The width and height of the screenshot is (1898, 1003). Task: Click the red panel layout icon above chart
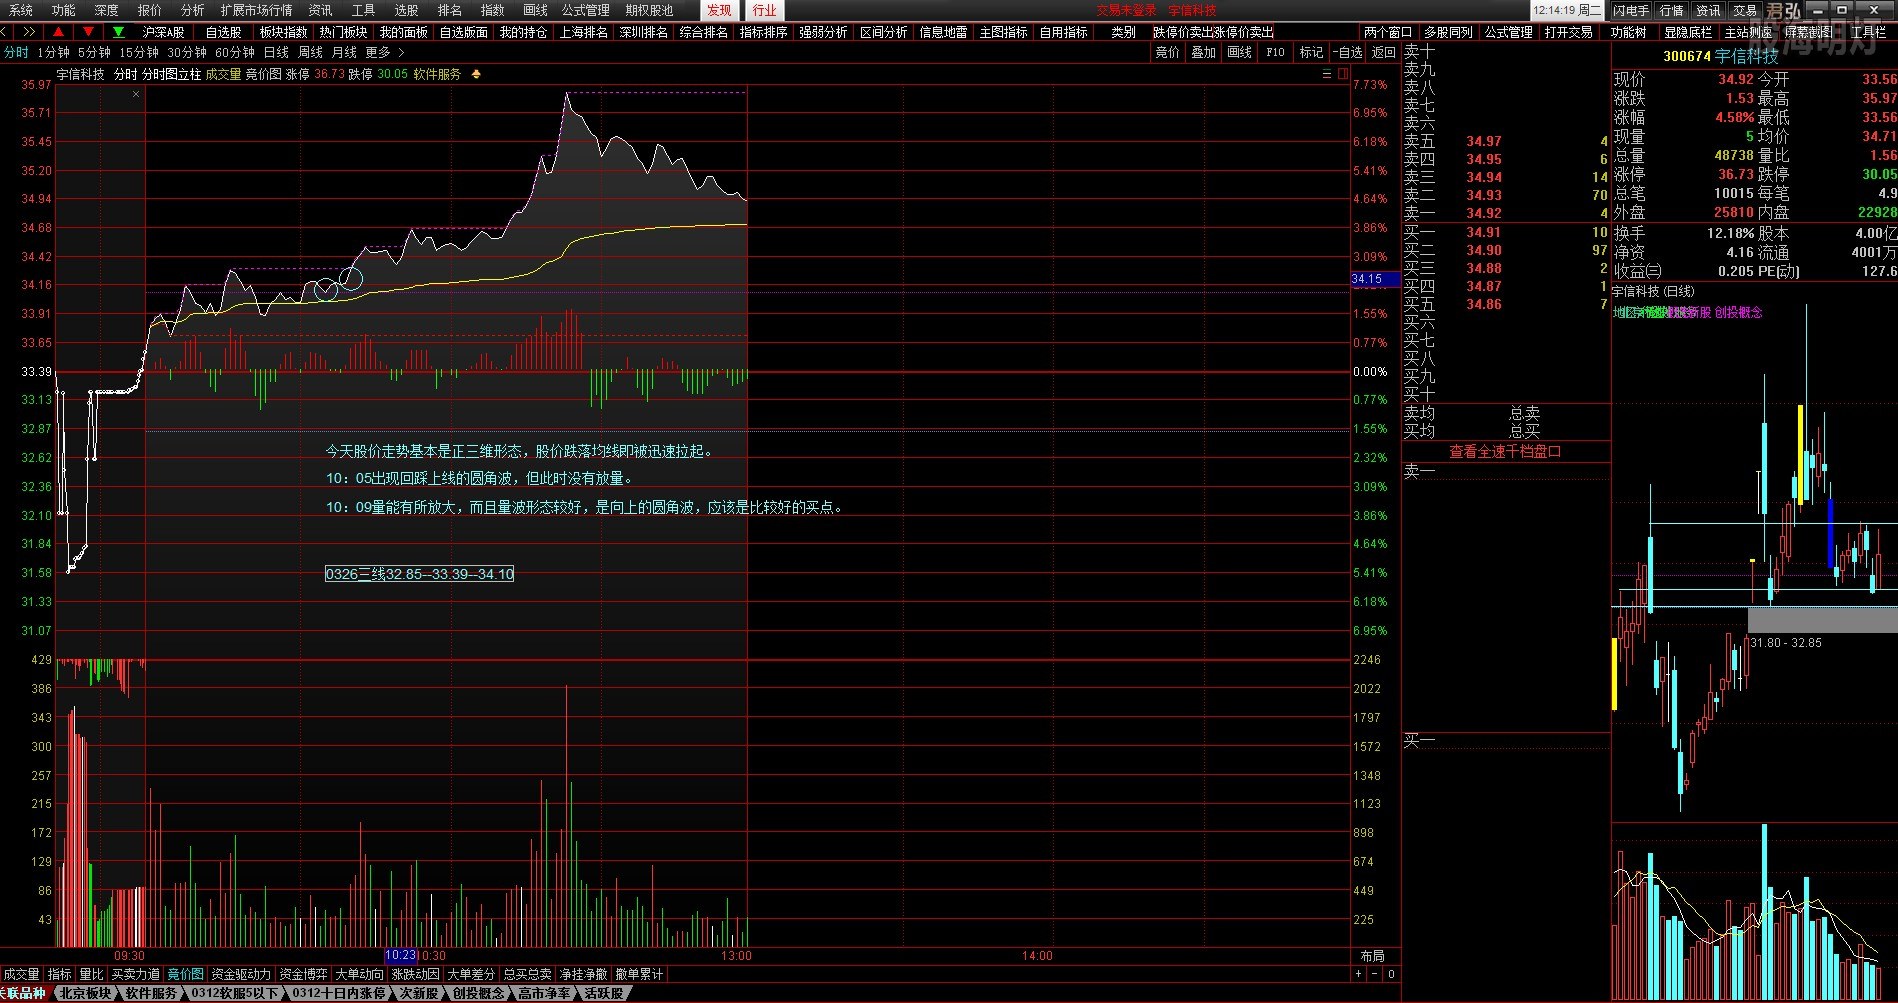[x=1342, y=74]
